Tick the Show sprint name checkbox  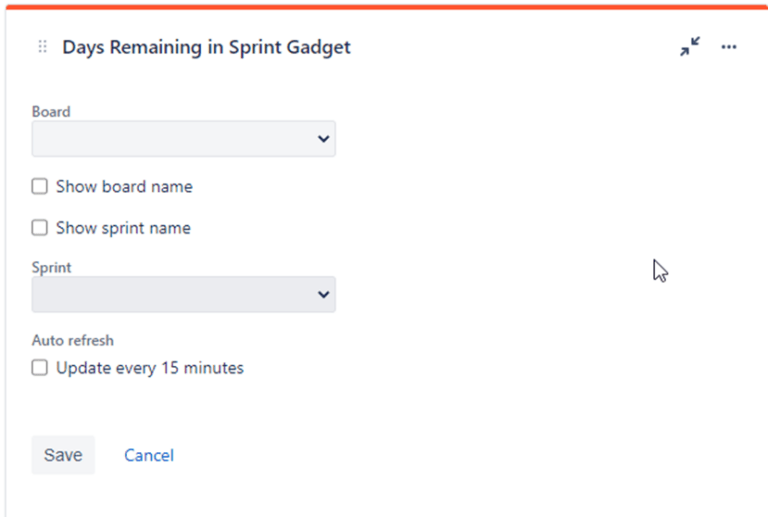(x=40, y=227)
